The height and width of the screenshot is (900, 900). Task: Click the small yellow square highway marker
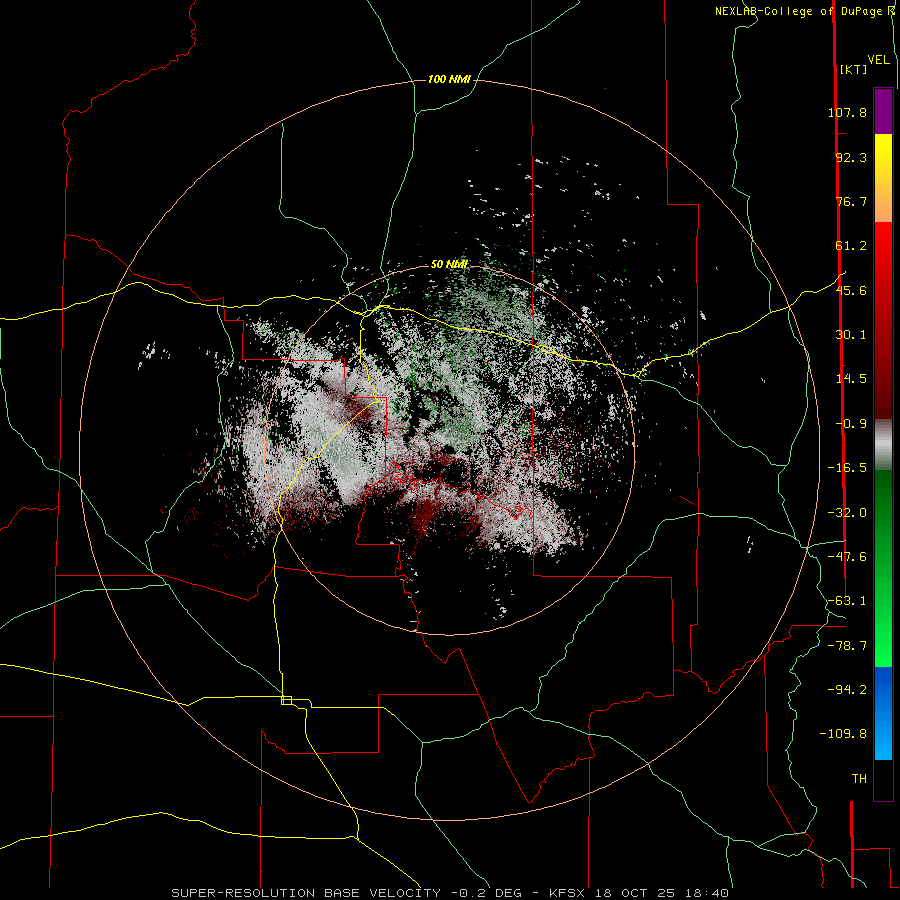pyautogui.click(x=286, y=700)
